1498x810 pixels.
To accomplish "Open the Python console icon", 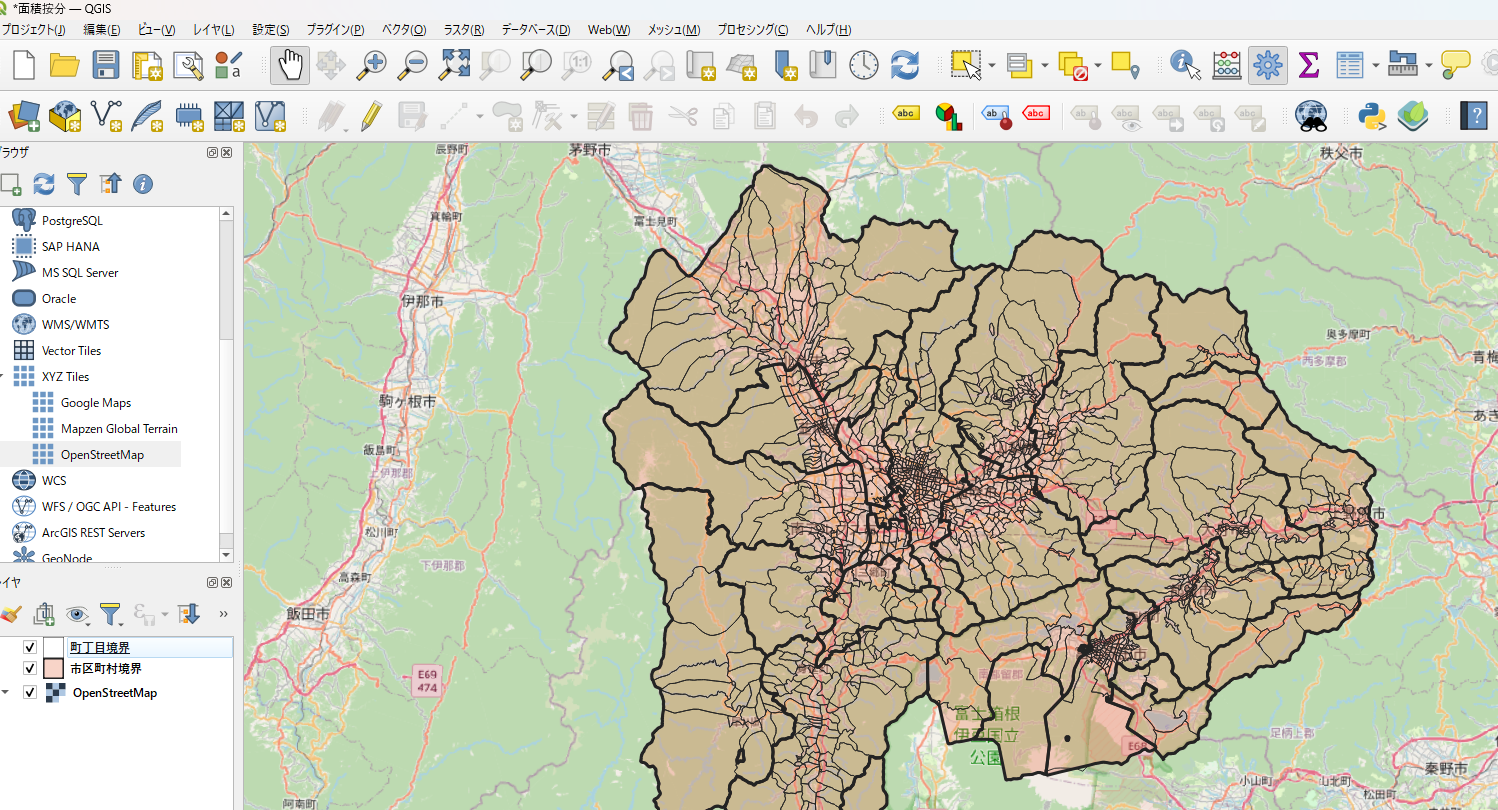I will pyautogui.click(x=1372, y=115).
